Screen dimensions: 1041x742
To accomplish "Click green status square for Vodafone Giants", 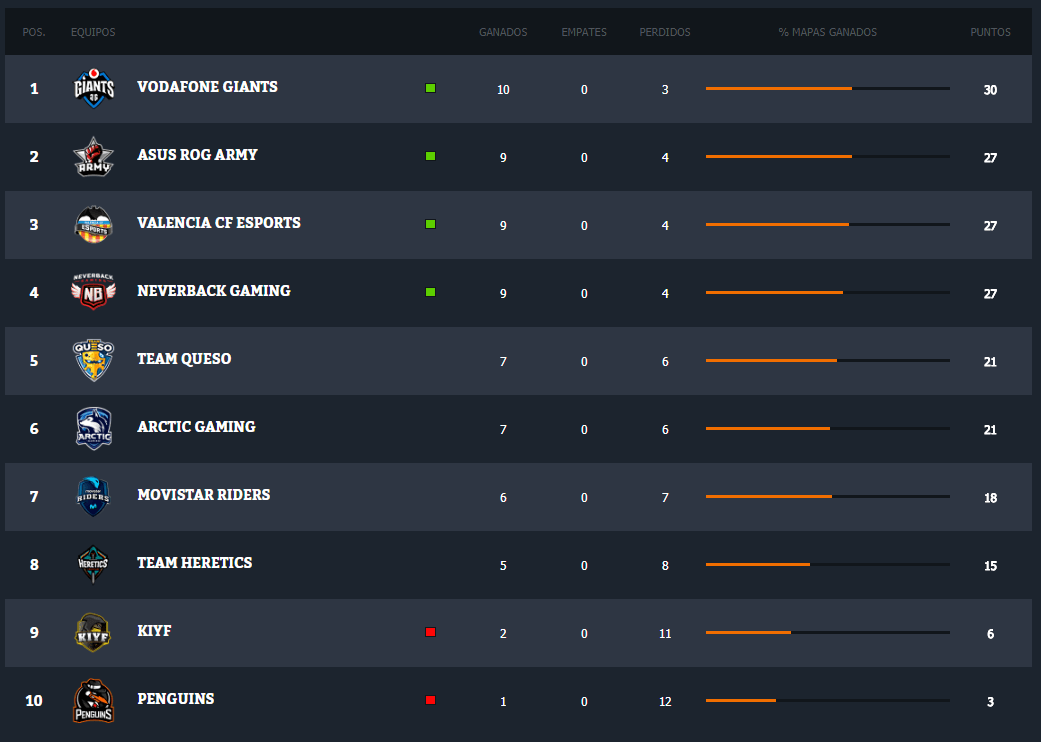I will coord(430,88).
